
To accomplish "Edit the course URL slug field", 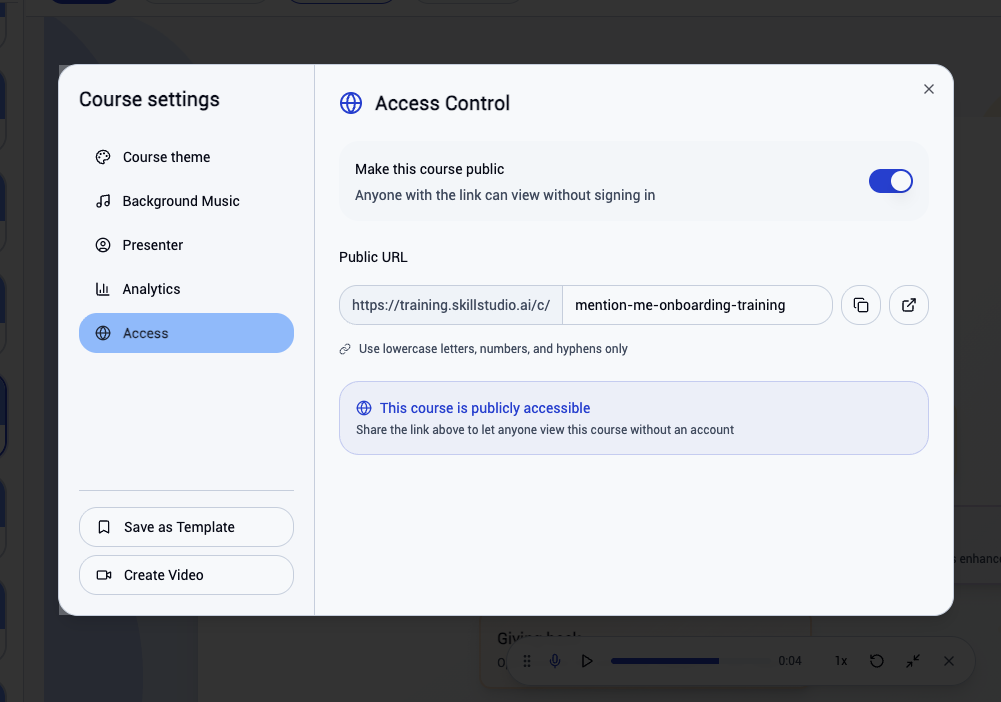I will 697,305.
